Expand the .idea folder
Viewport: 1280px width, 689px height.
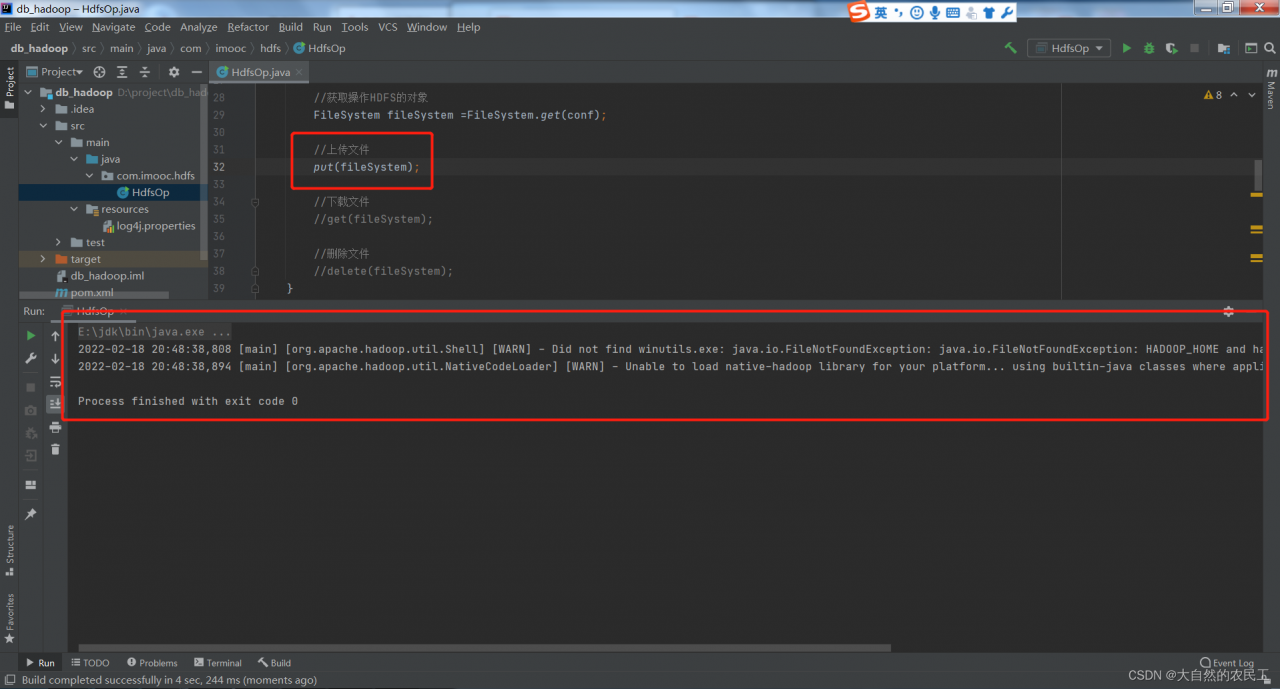point(44,109)
